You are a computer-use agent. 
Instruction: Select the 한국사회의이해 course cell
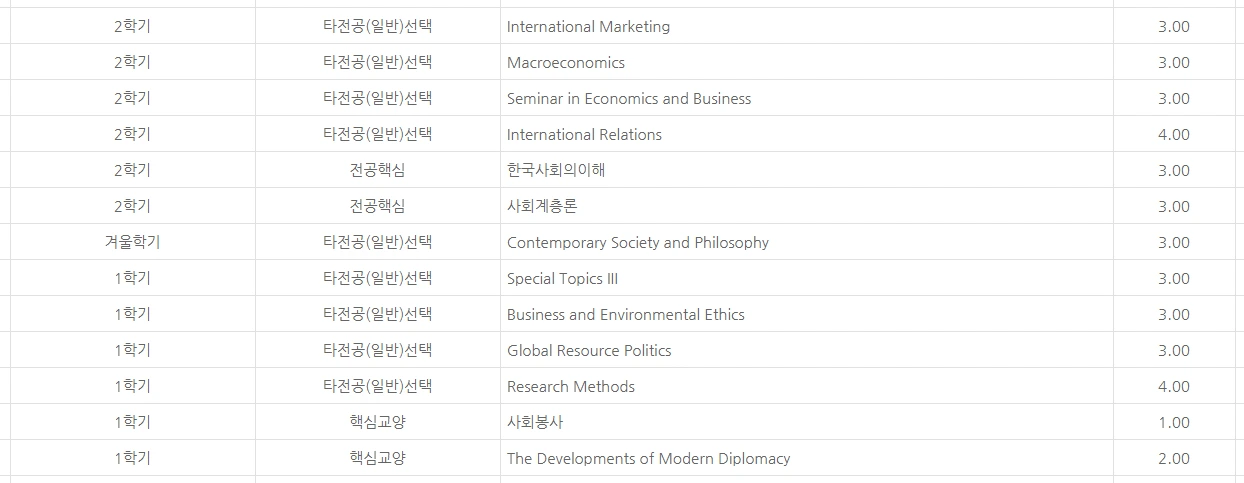click(806, 170)
